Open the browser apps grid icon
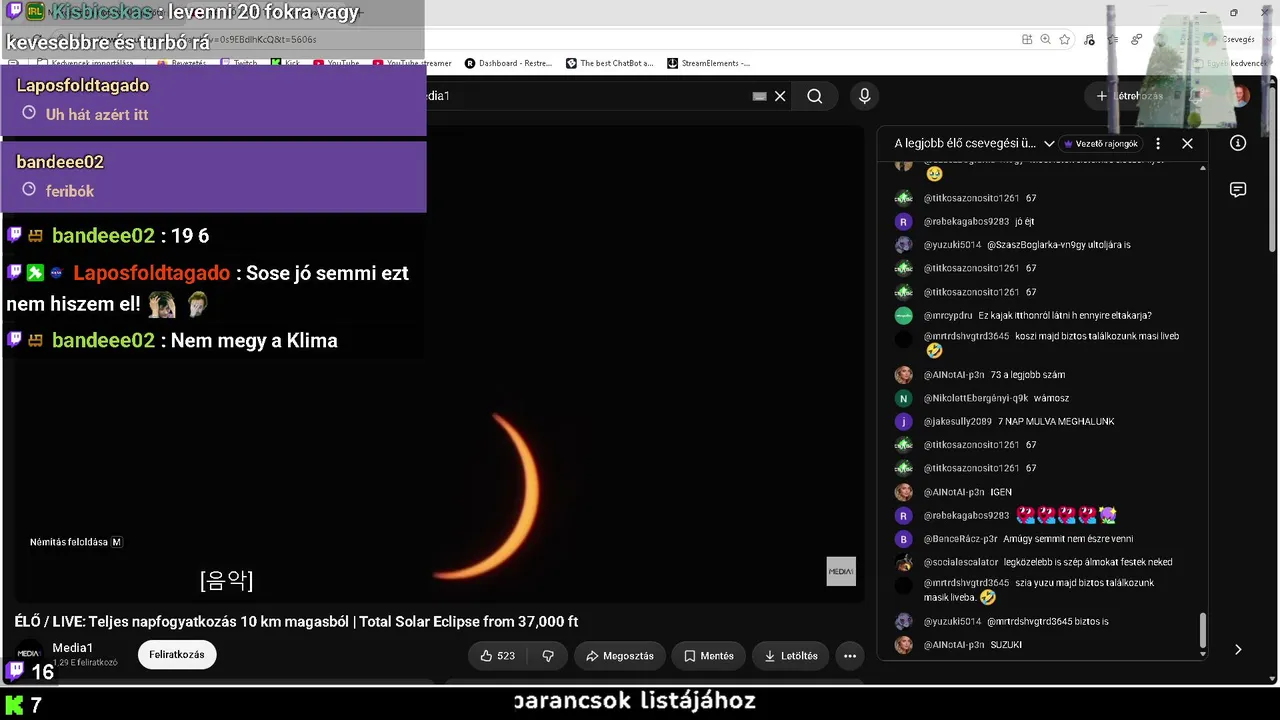 [1027, 39]
